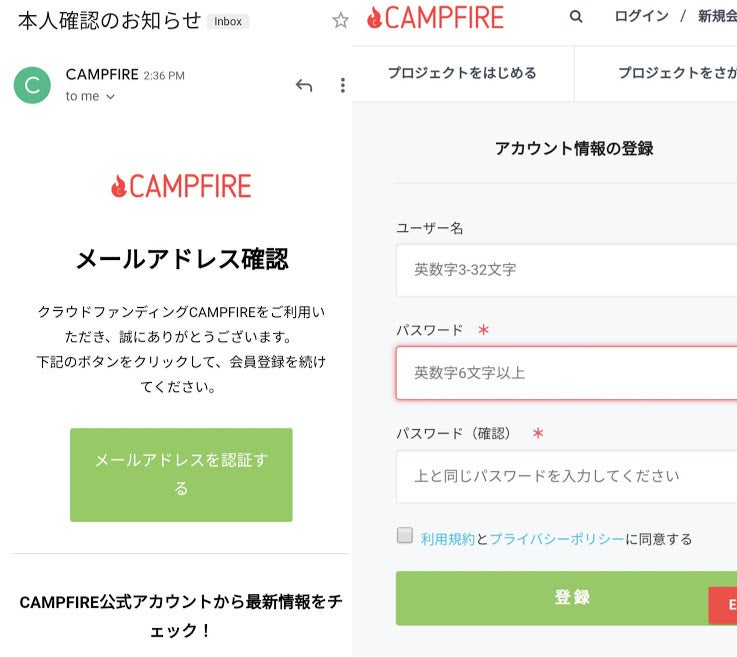Click the メールアドレスを認証する button
Screen dimensions: 737x657
click(x=181, y=475)
